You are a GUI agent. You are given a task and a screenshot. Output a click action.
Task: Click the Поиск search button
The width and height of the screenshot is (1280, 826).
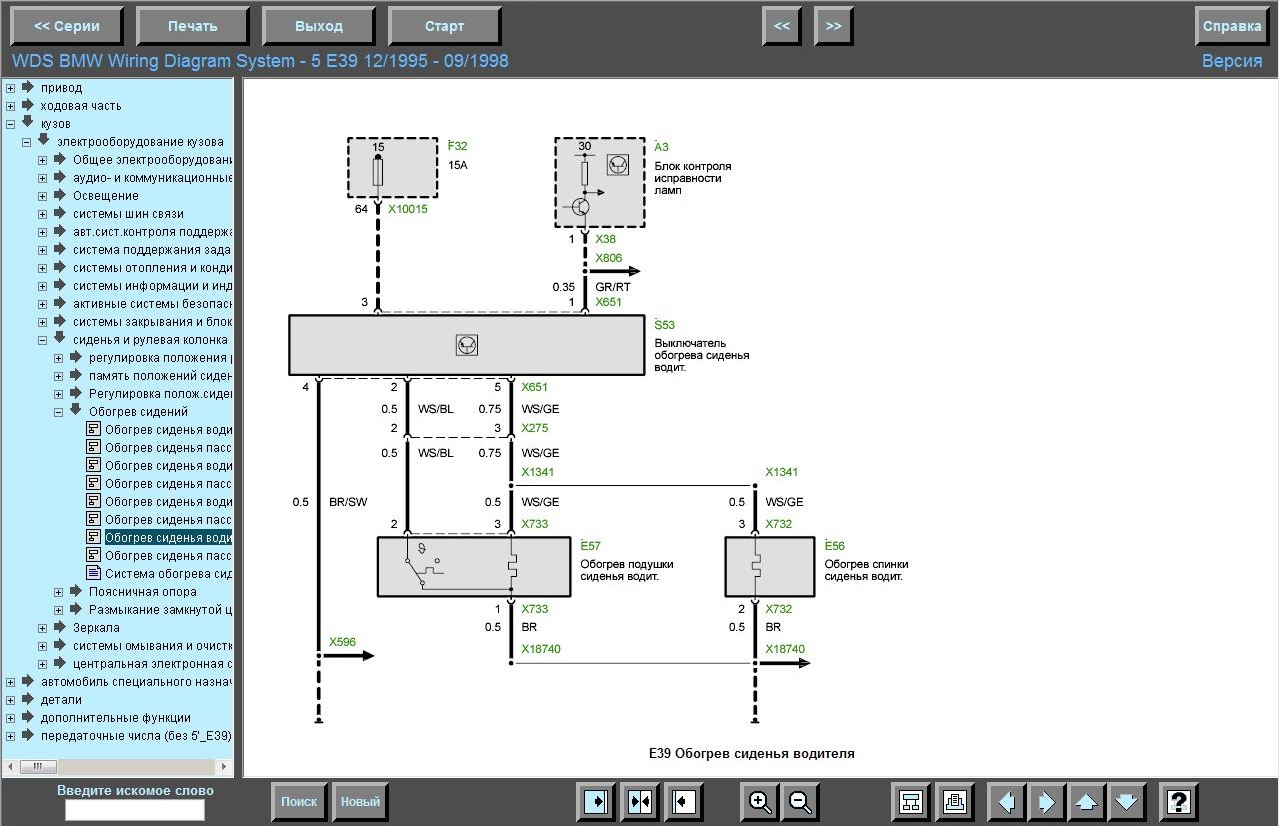coord(299,801)
